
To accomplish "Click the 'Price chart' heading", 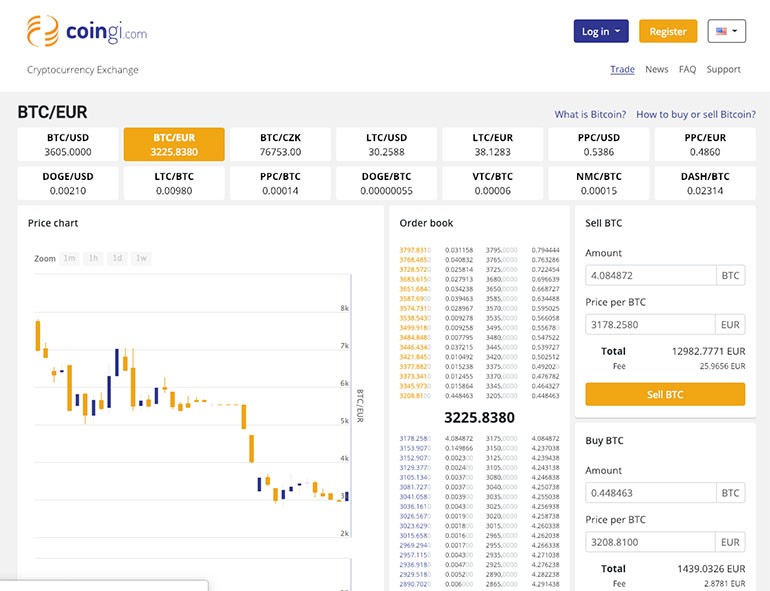I will click(x=53, y=223).
